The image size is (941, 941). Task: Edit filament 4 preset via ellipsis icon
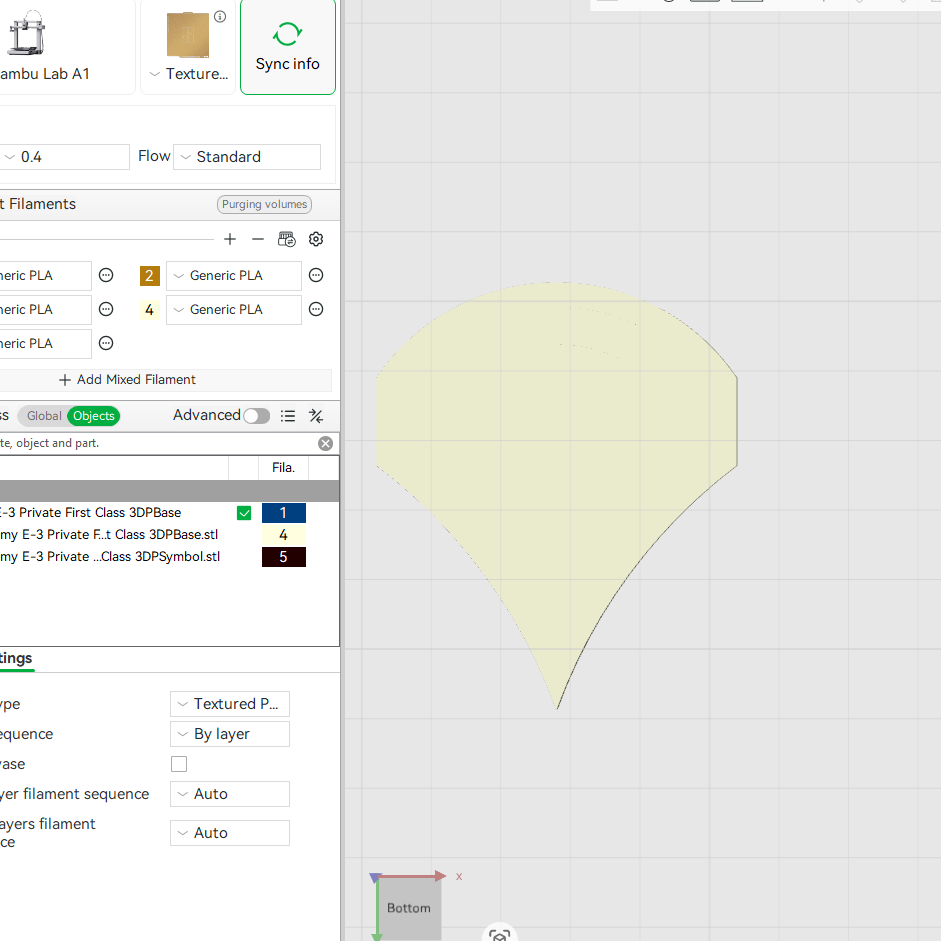tap(316, 309)
